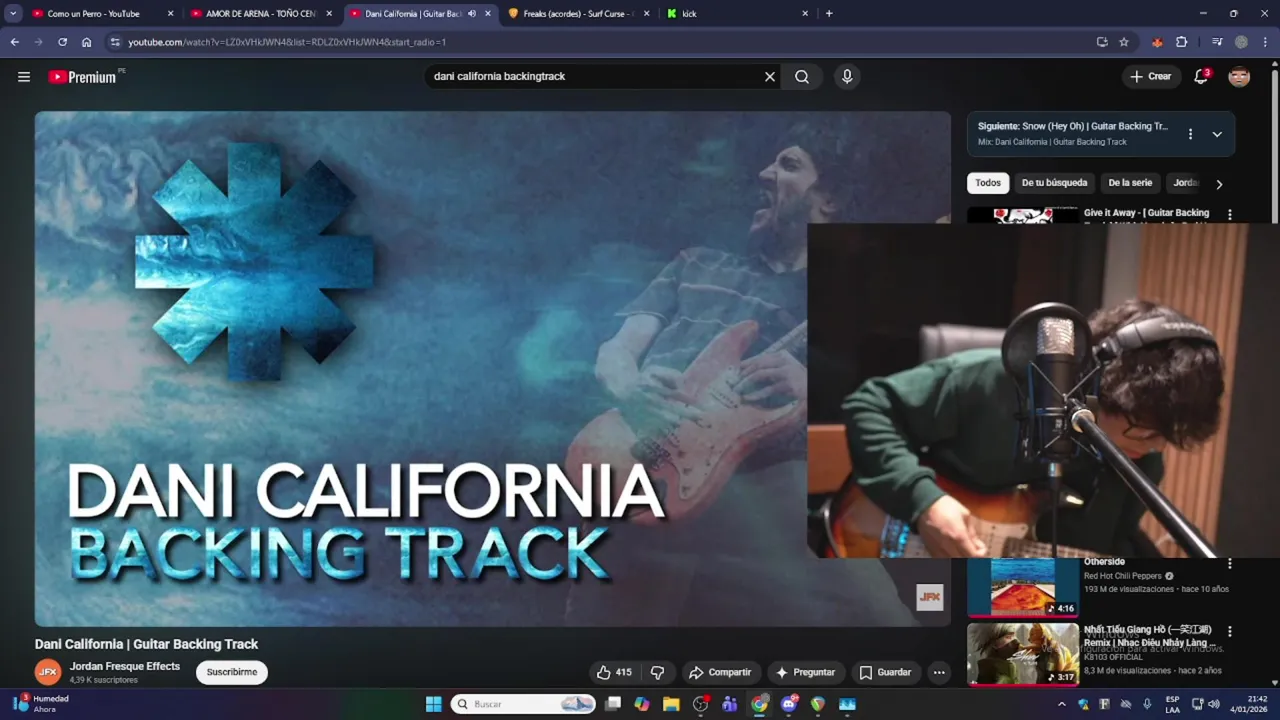1280x720 pixels.
Task: Open the Otherside video thumbnail
Action: 1023,587
